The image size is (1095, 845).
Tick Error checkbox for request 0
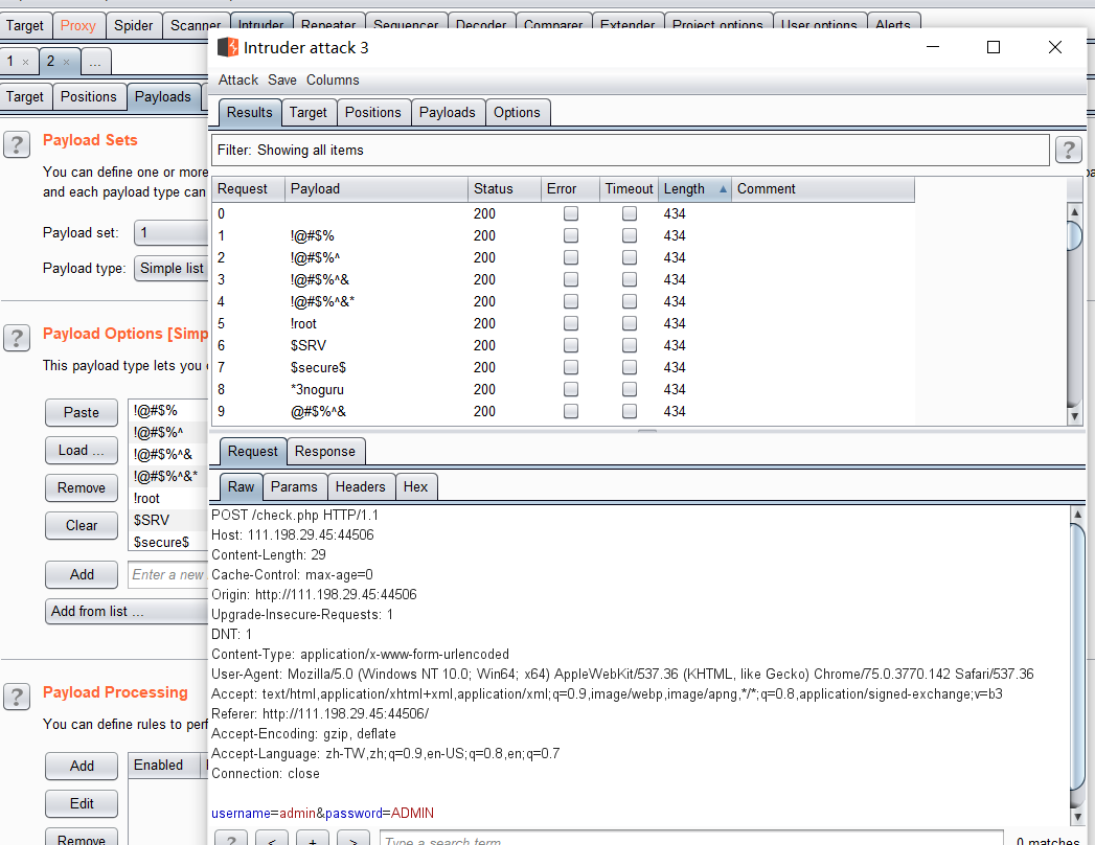click(x=571, y=214)
